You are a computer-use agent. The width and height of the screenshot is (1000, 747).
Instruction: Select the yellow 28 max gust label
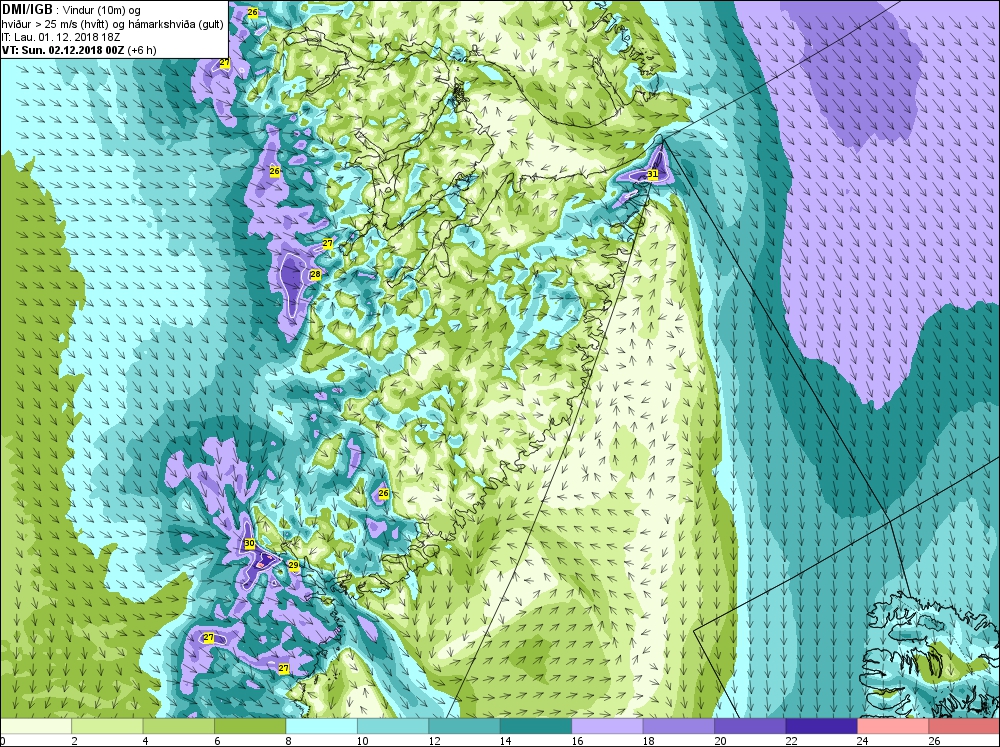(315, 274)
